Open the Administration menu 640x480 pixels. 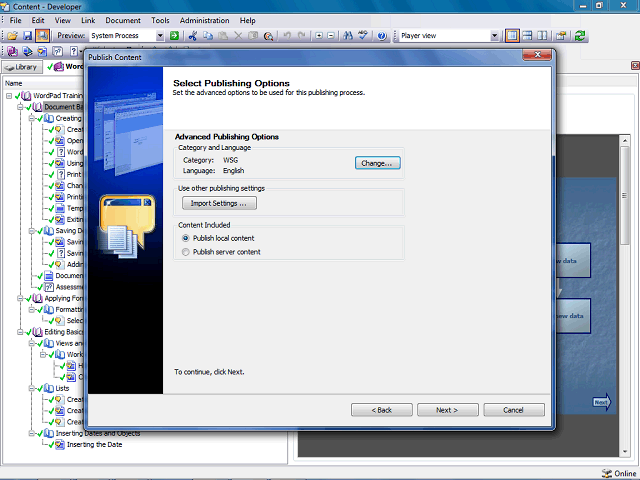point(204,20)
